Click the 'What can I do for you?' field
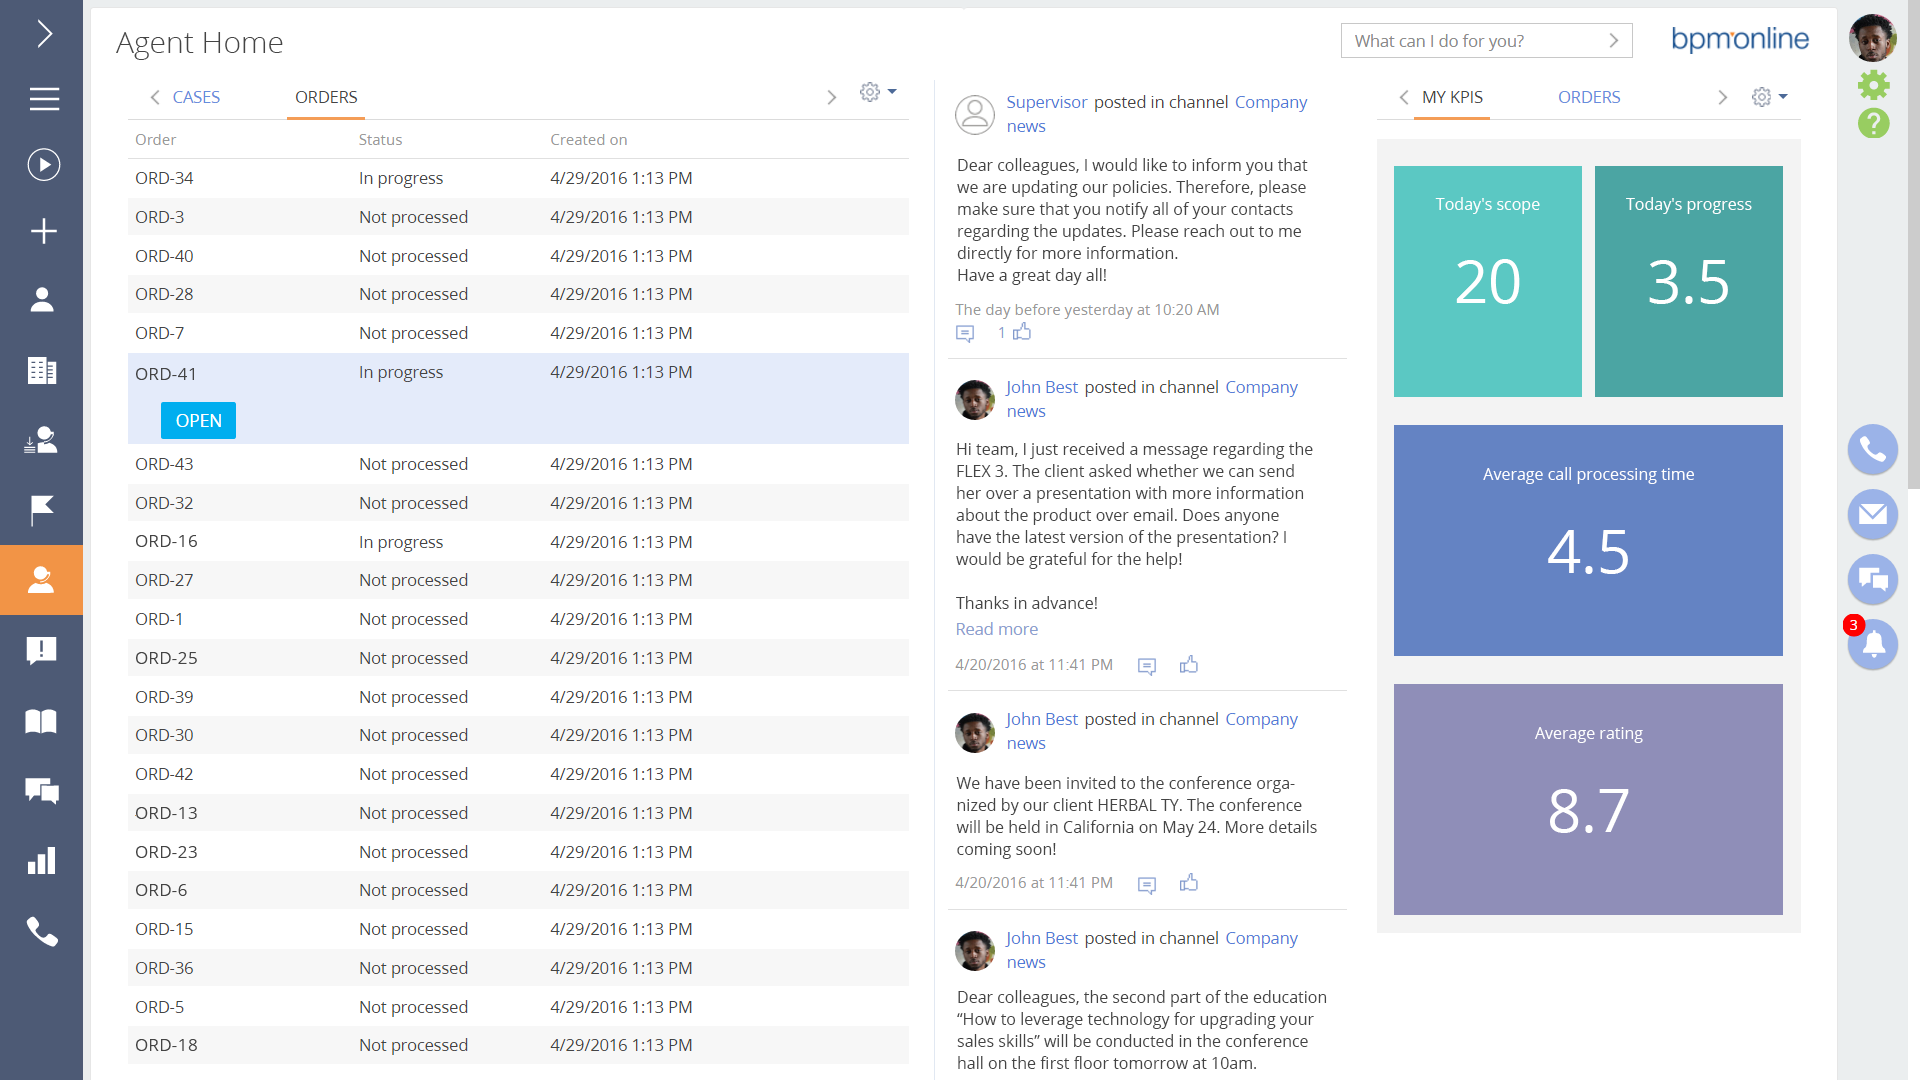 [x=1472, y=41]
